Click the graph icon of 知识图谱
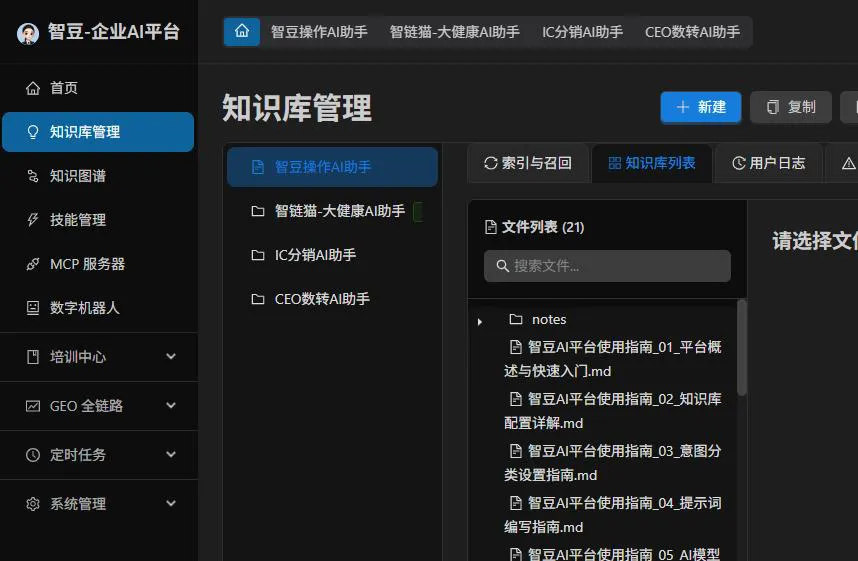858x561 pixels. [x=33, y=176]
